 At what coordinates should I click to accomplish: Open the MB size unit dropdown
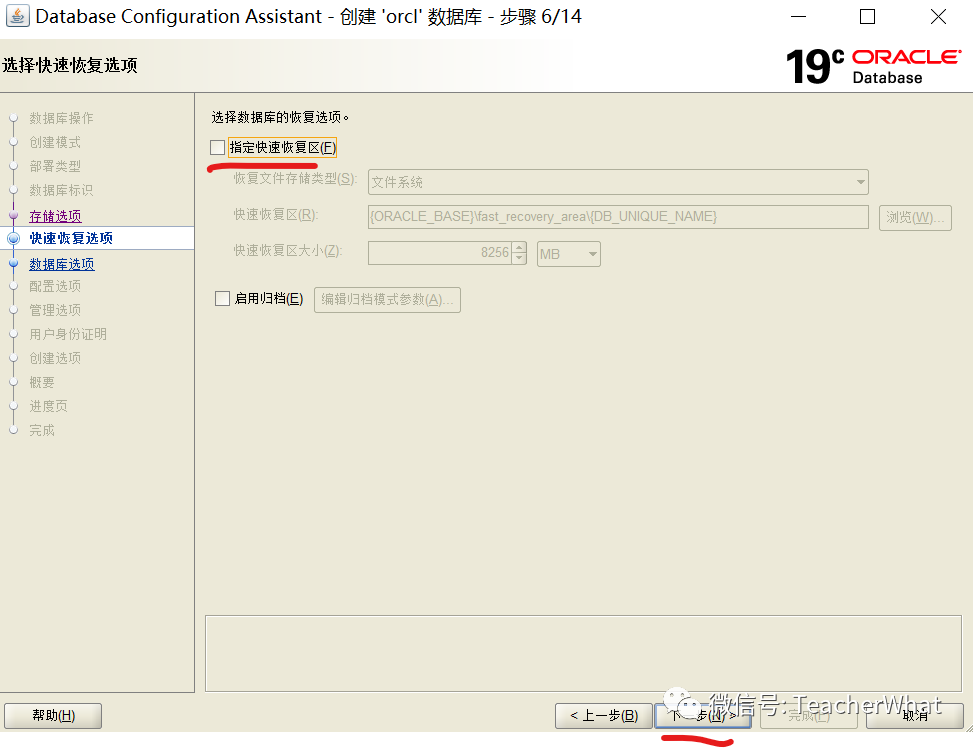(568, 254)
